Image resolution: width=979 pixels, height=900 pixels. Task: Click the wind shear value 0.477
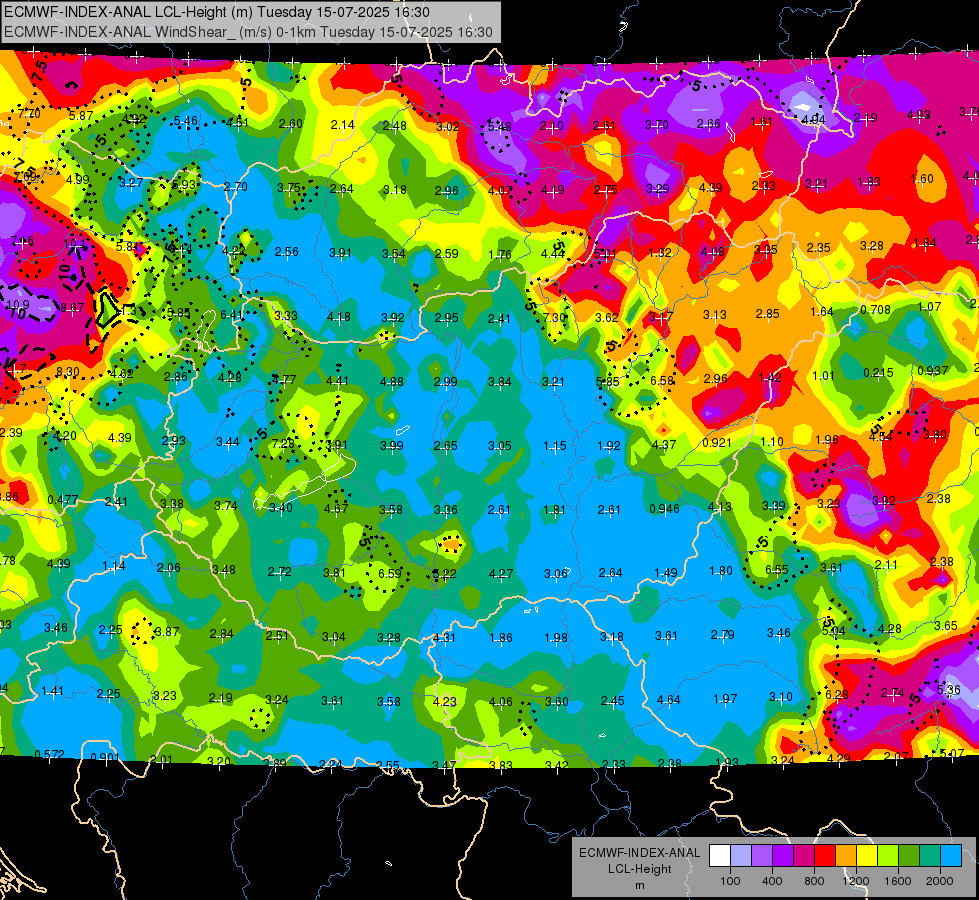(63, 500)
